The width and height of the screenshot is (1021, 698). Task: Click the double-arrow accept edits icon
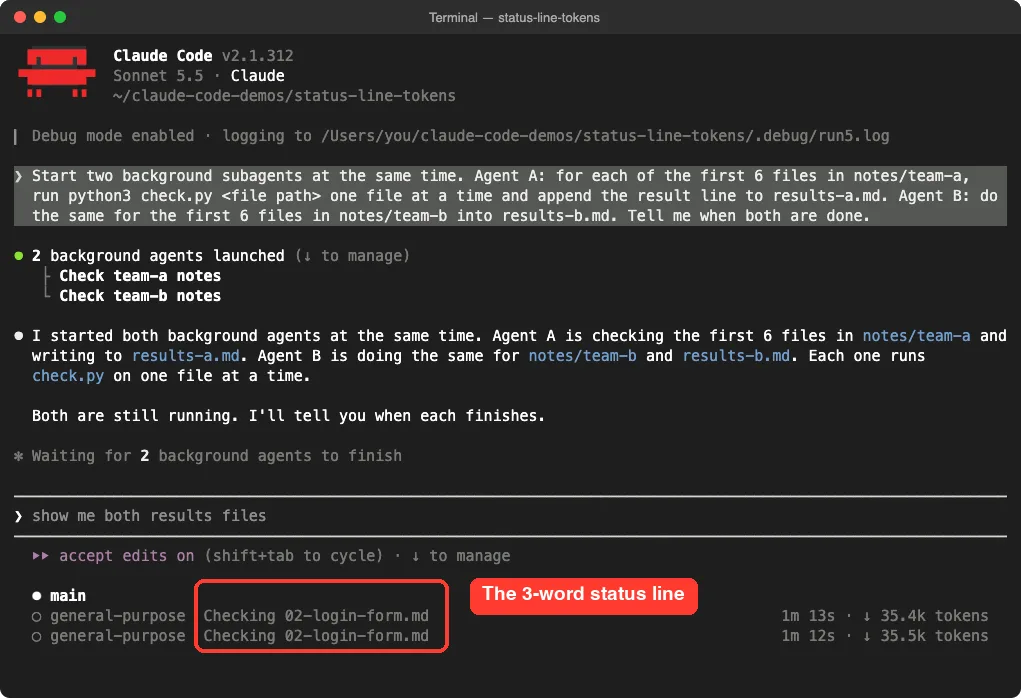coord(40,556)
